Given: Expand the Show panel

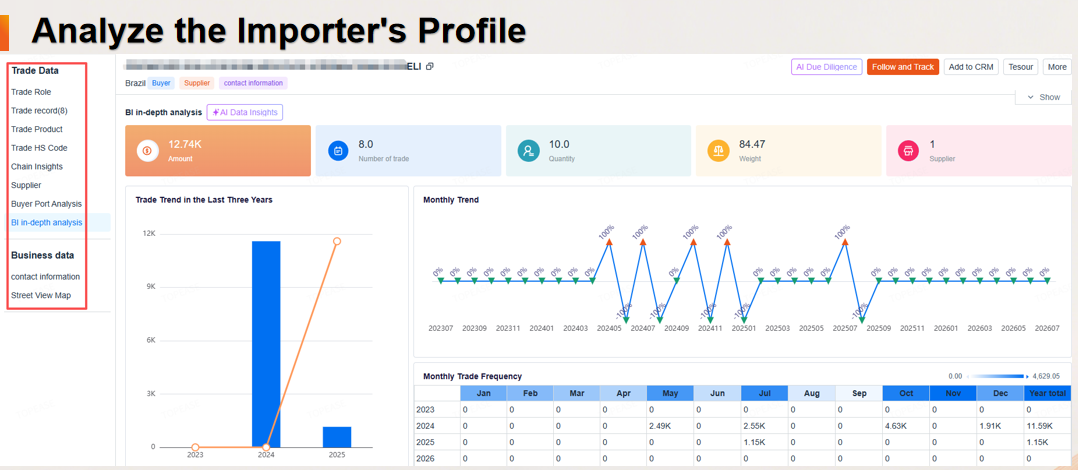Looking at the screenshot, I should pyautogui.click(x=1043, y=97).
